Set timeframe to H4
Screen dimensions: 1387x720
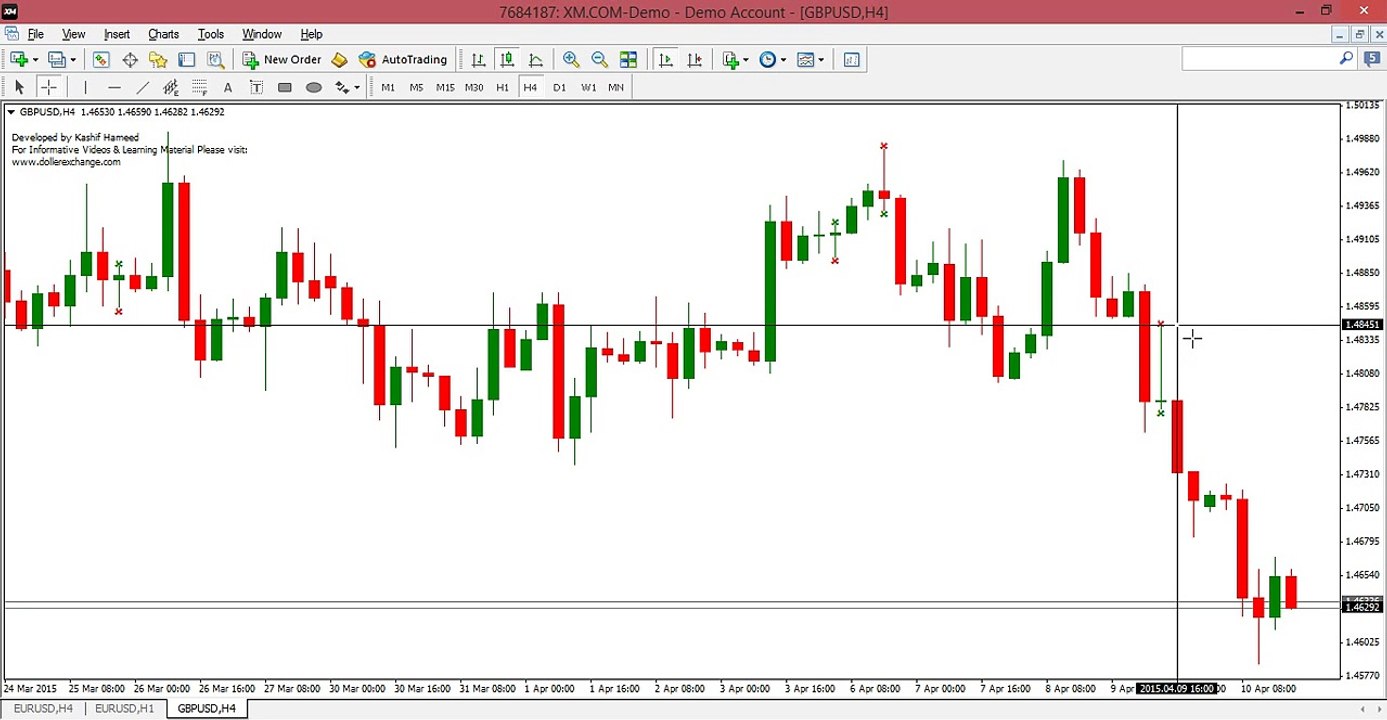[x=530, y=88]
